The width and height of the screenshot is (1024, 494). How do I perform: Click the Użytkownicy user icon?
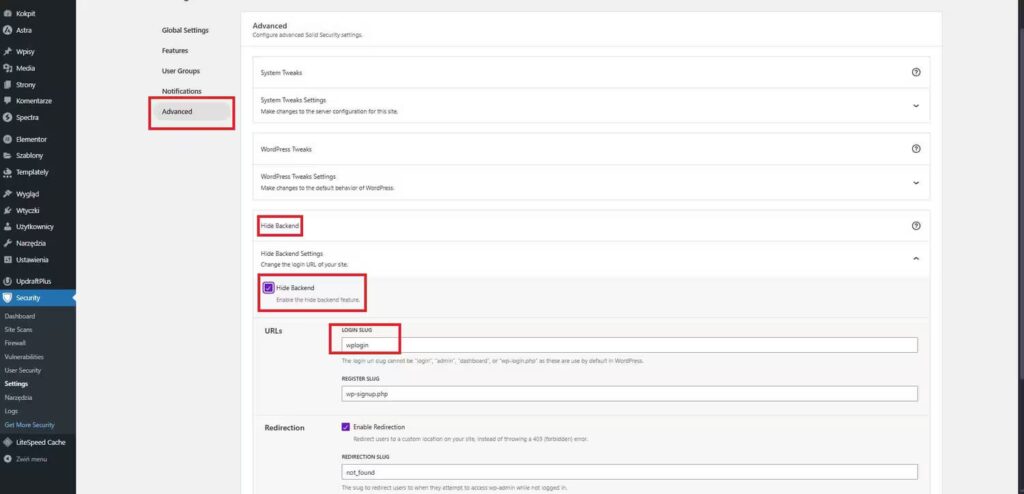pyautogui.click(x=8, y=227)
